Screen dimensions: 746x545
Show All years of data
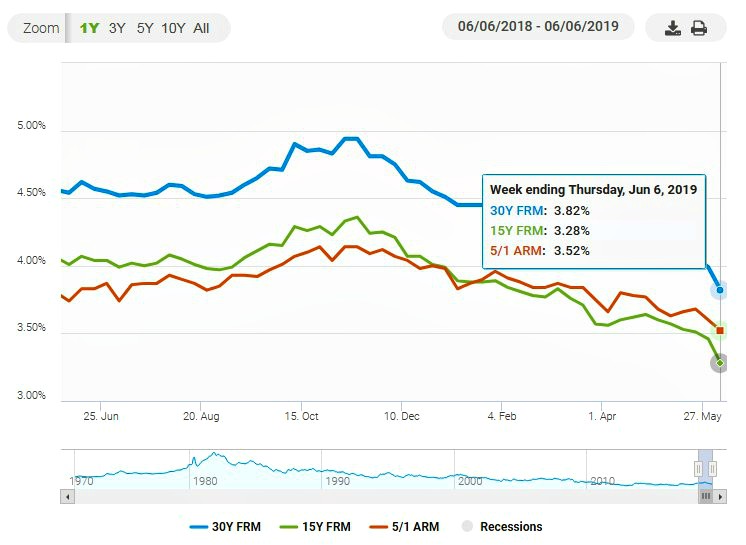(x=201, y=28)
